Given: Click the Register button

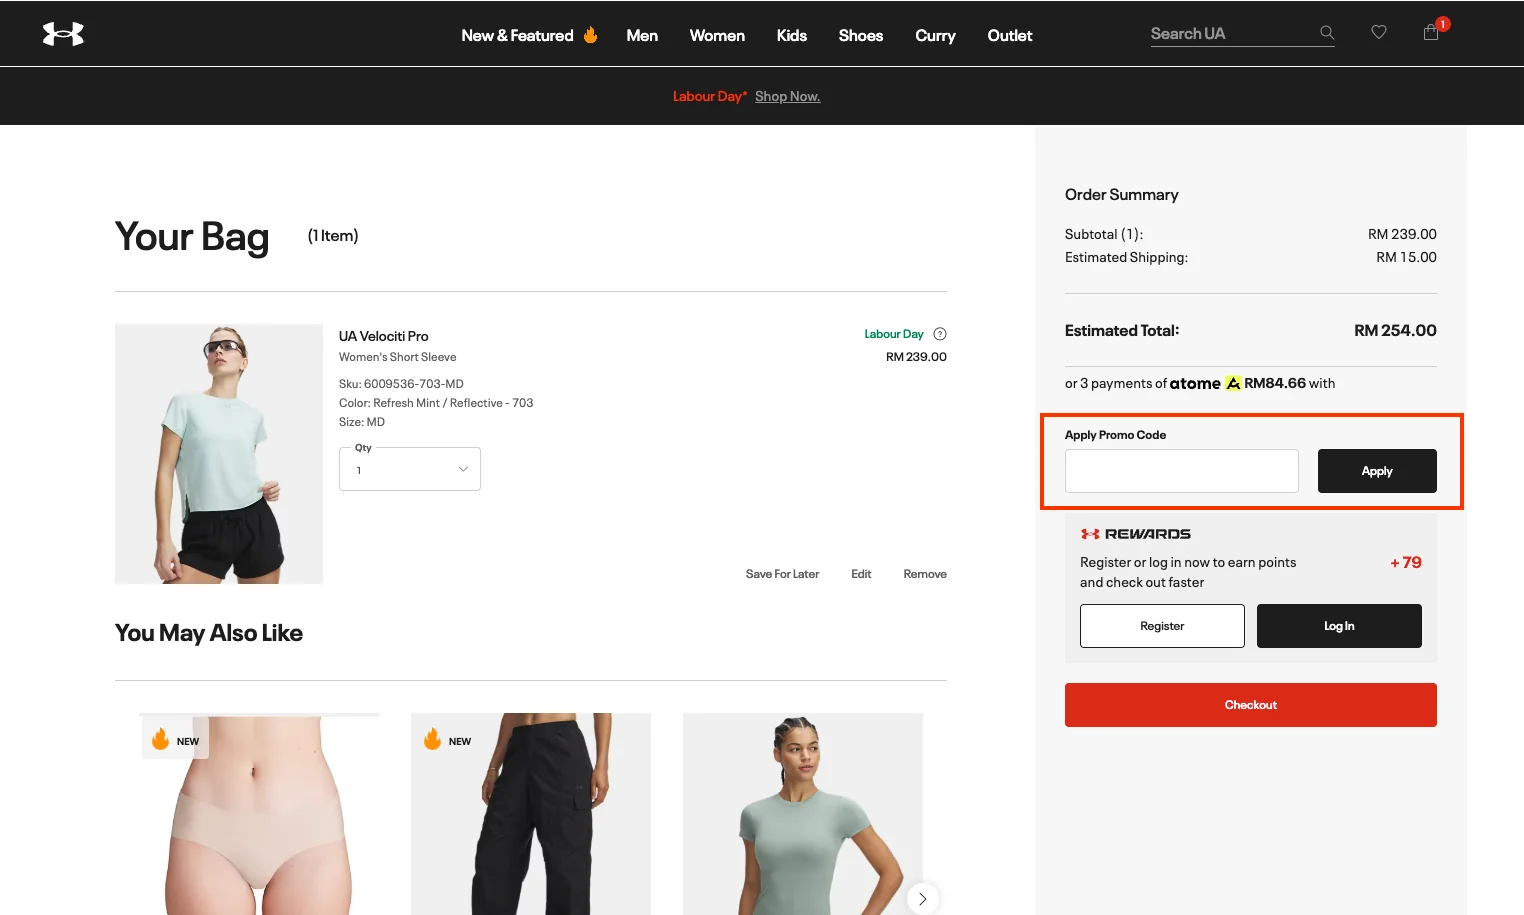Looking at the screenshot, I should click(1162, 626).
